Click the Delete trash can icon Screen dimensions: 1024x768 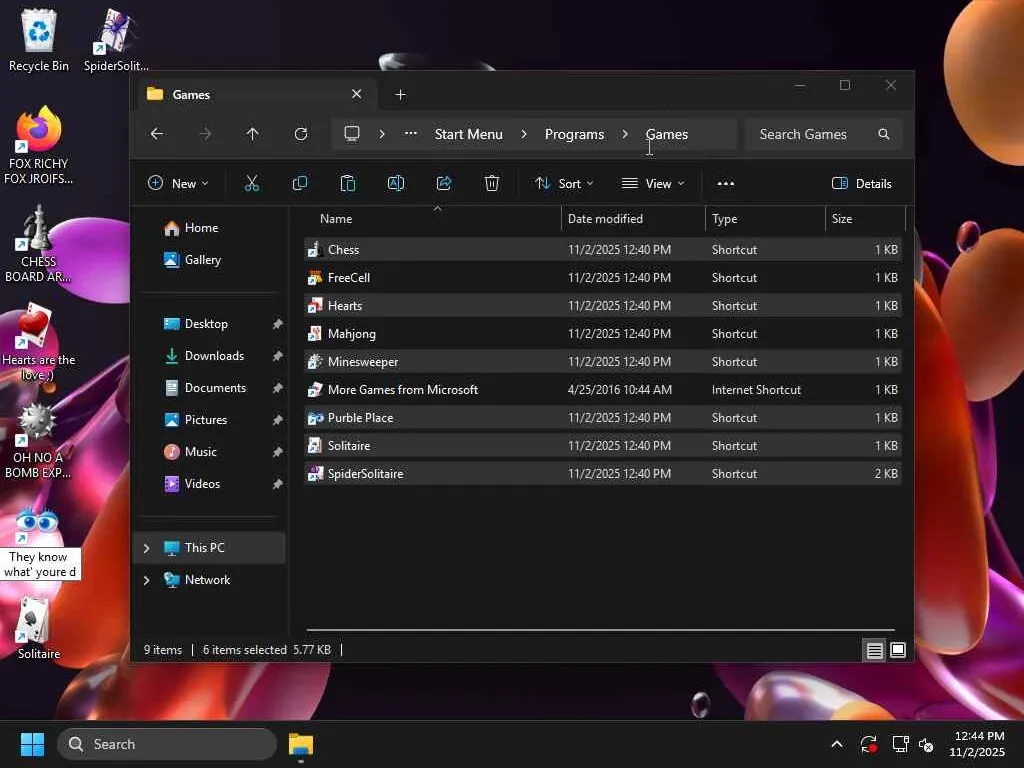[x=492, y=184]
